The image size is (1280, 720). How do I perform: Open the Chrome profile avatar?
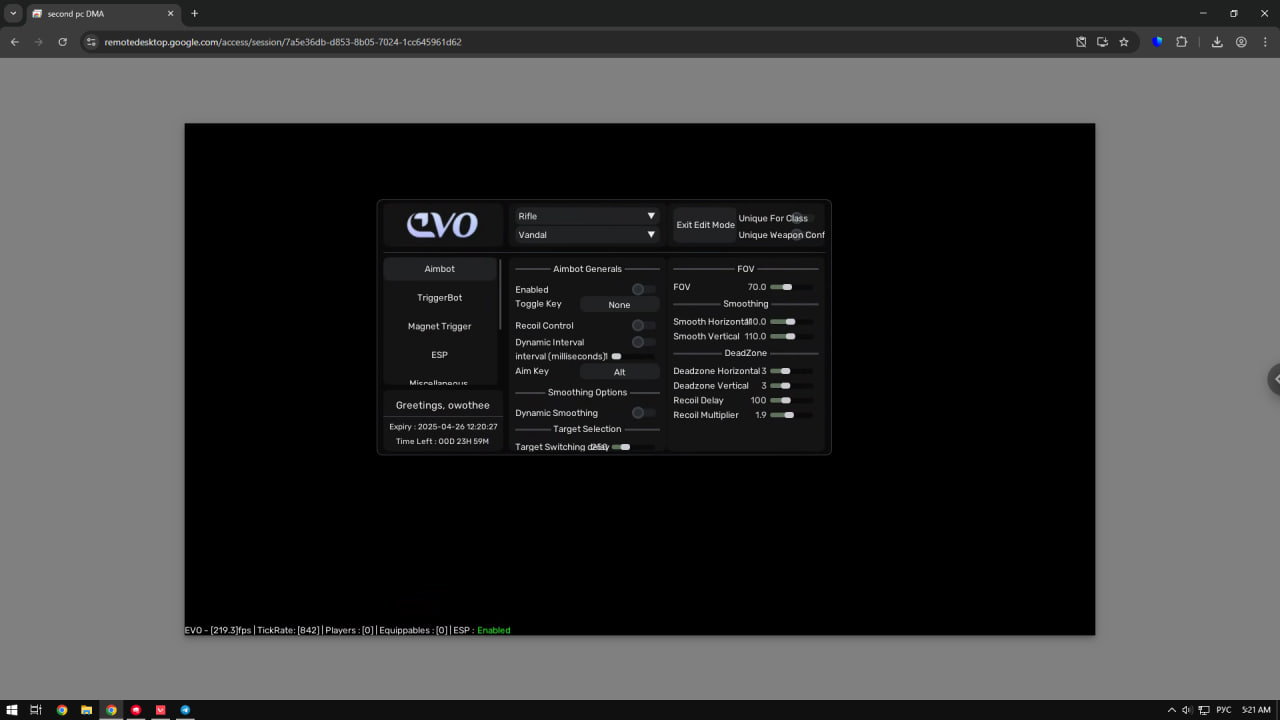coord(1241,42)
